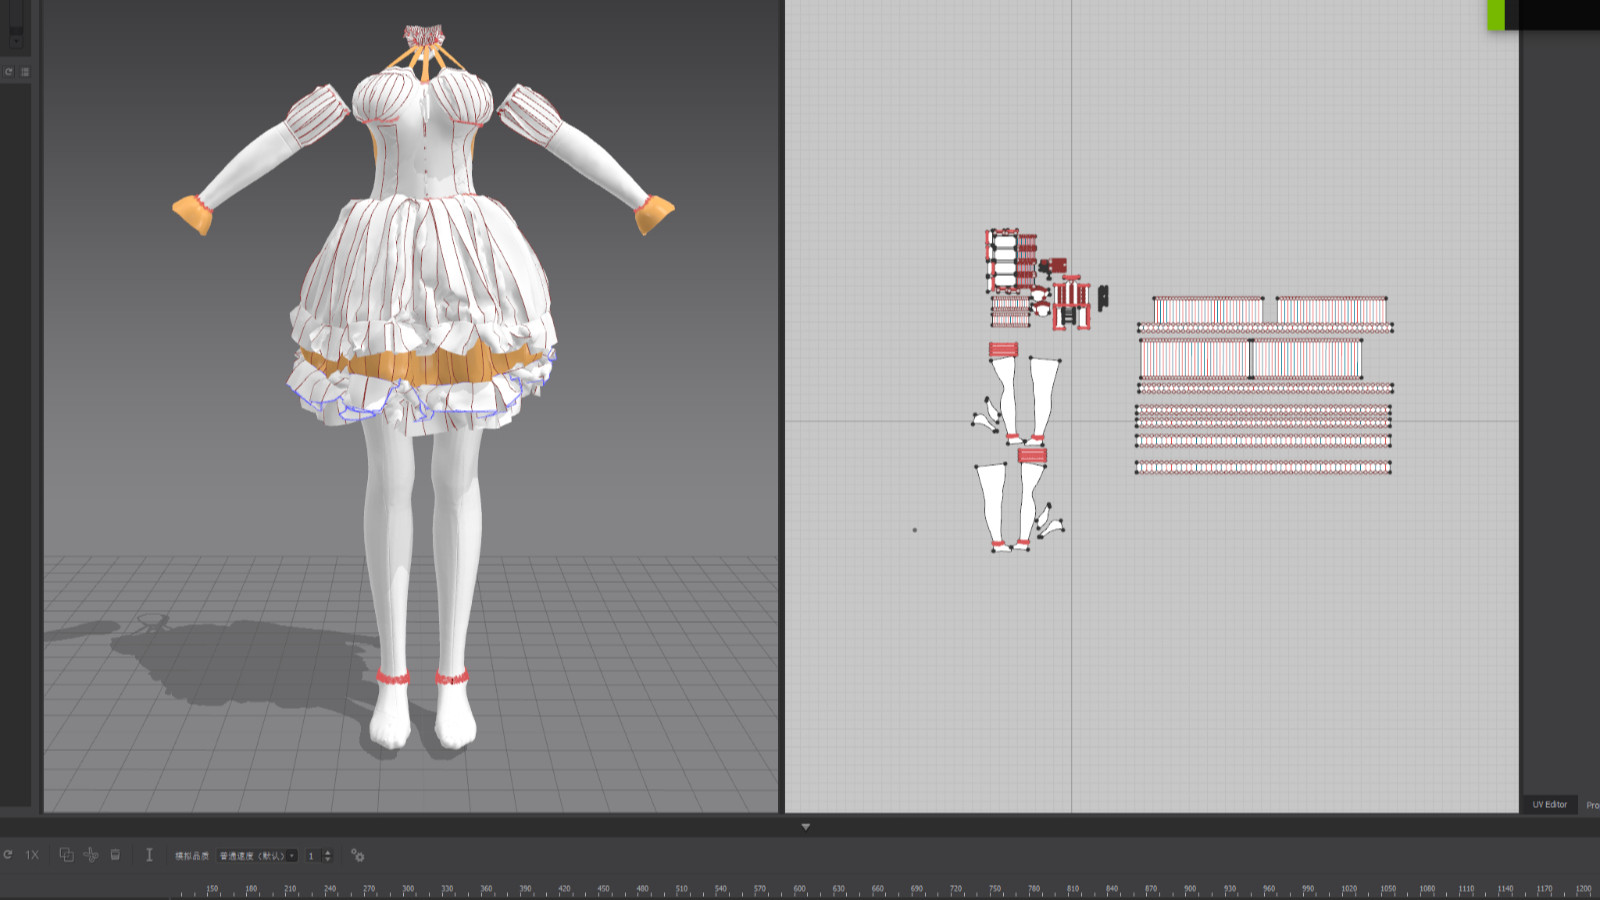The image size is (1600, 900).
Task: Increase the simulation step count with the up arrow
Action: [328, 852]
